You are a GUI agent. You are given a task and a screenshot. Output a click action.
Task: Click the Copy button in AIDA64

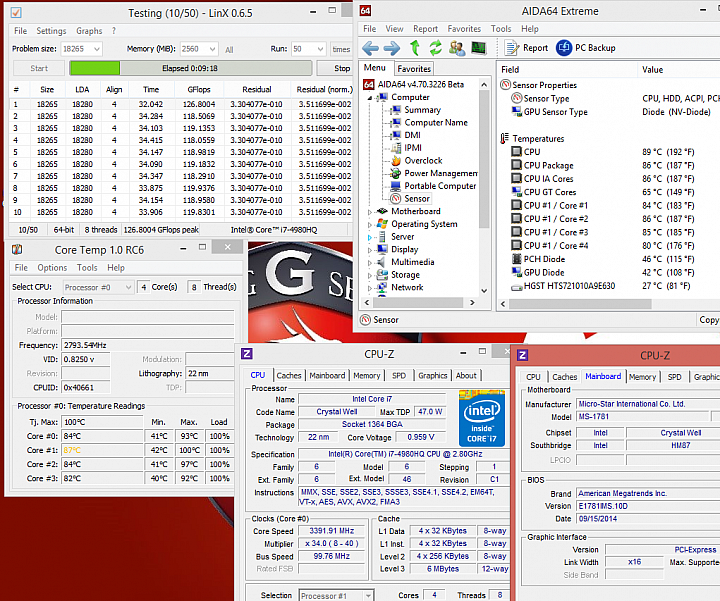[x=709, y=320]
